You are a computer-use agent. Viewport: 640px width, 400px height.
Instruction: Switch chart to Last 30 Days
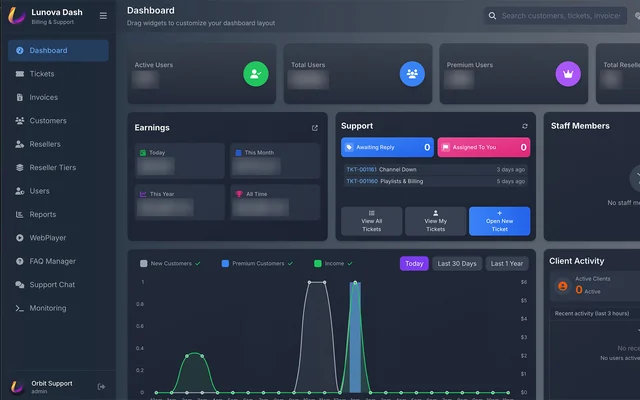457,264
